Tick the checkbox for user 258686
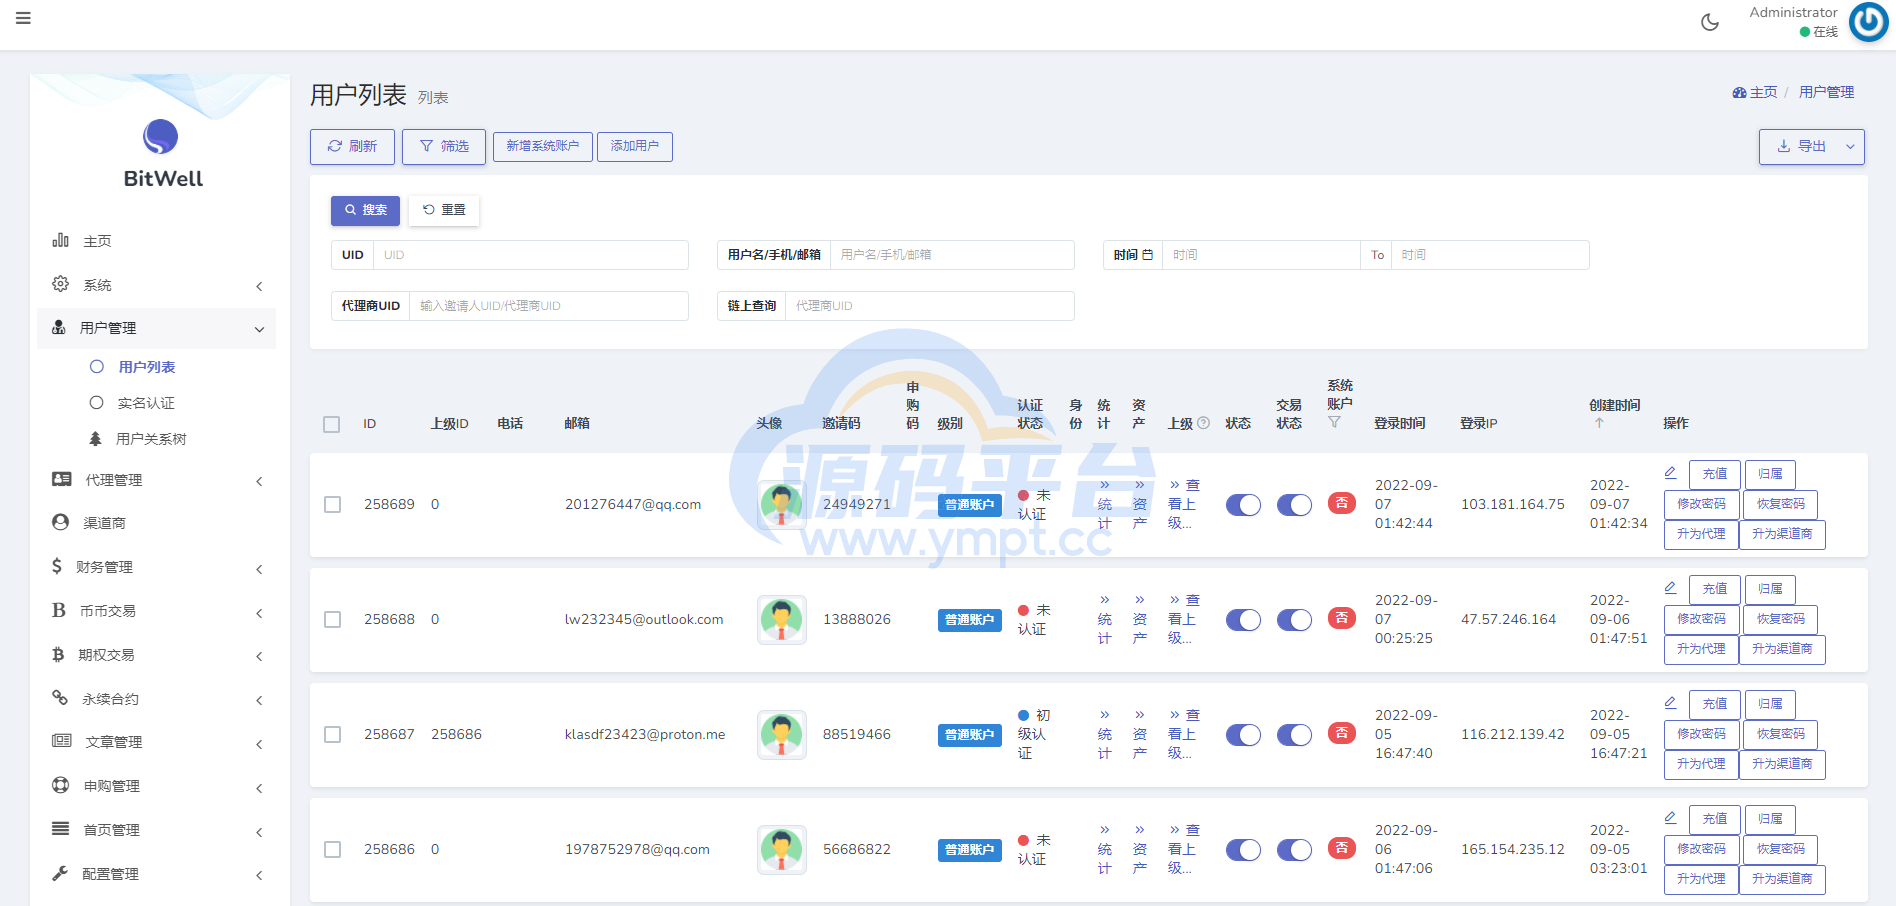The image size is (1896, 906). point(333,850)
